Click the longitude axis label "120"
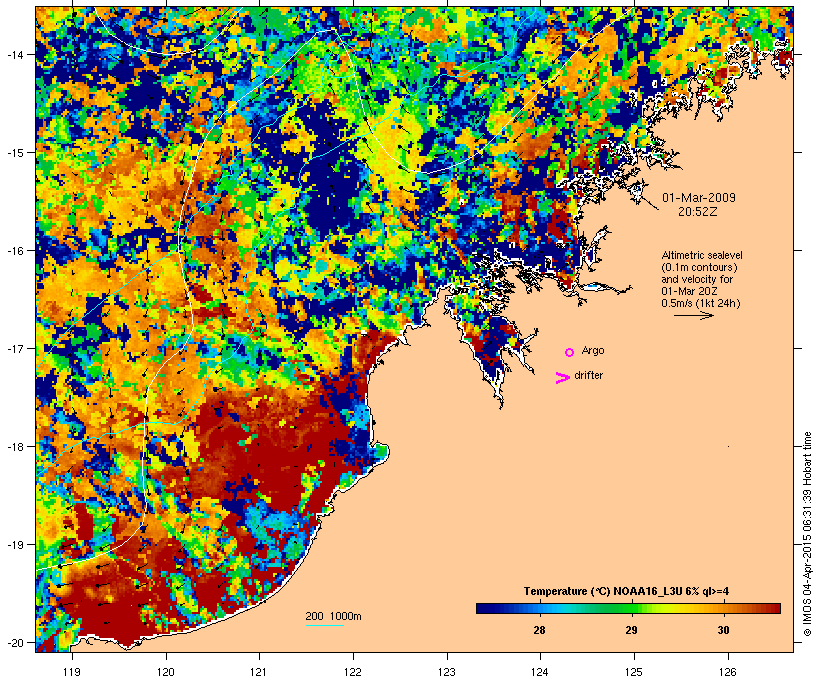 pos(166,672)
